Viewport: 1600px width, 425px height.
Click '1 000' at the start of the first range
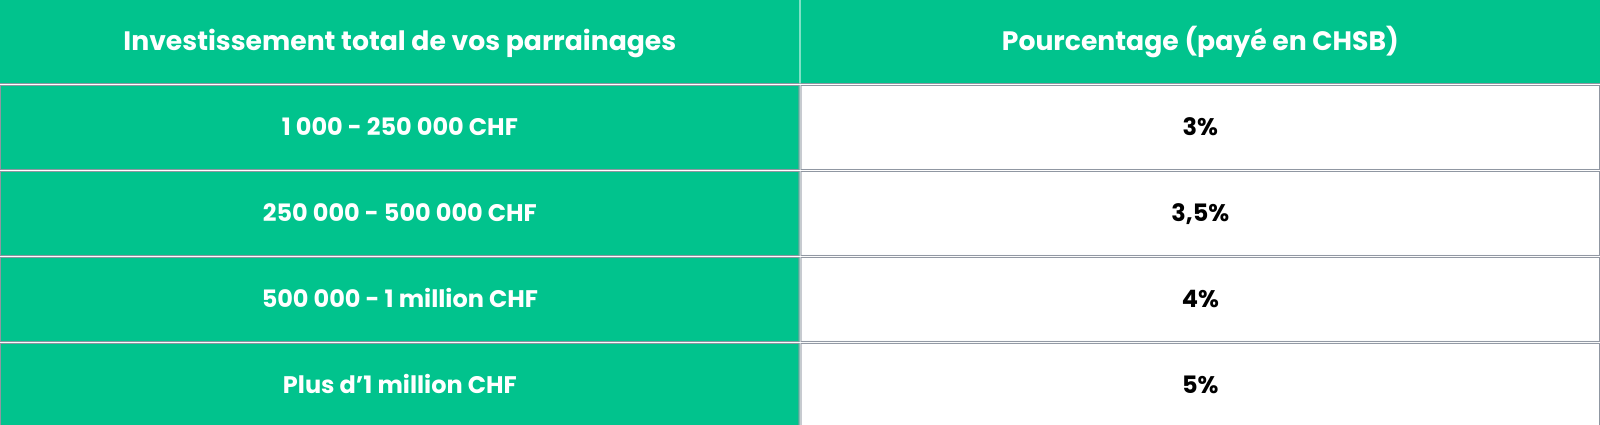[x=312, y=127]
